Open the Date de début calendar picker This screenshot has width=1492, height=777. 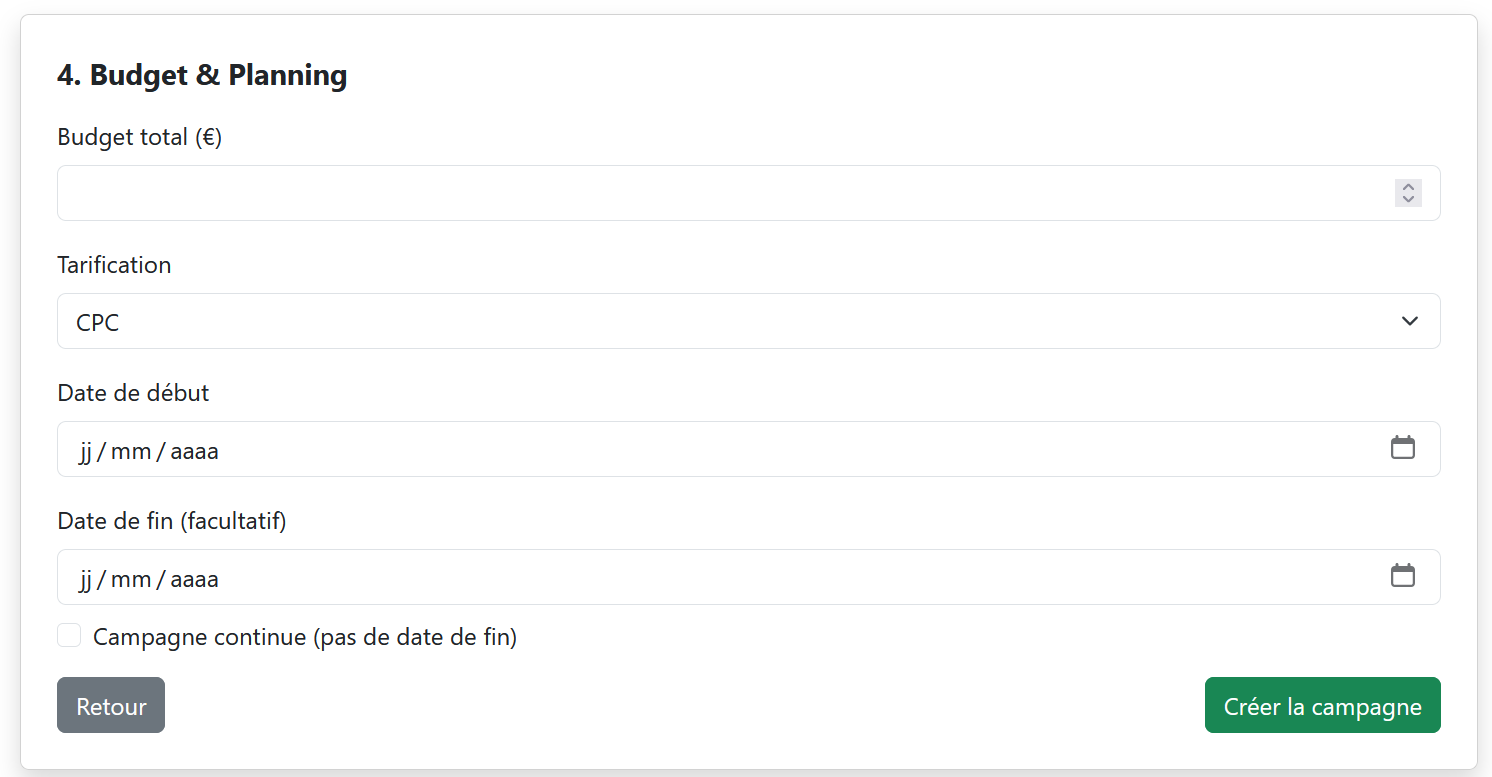[x=1403, y=448]
